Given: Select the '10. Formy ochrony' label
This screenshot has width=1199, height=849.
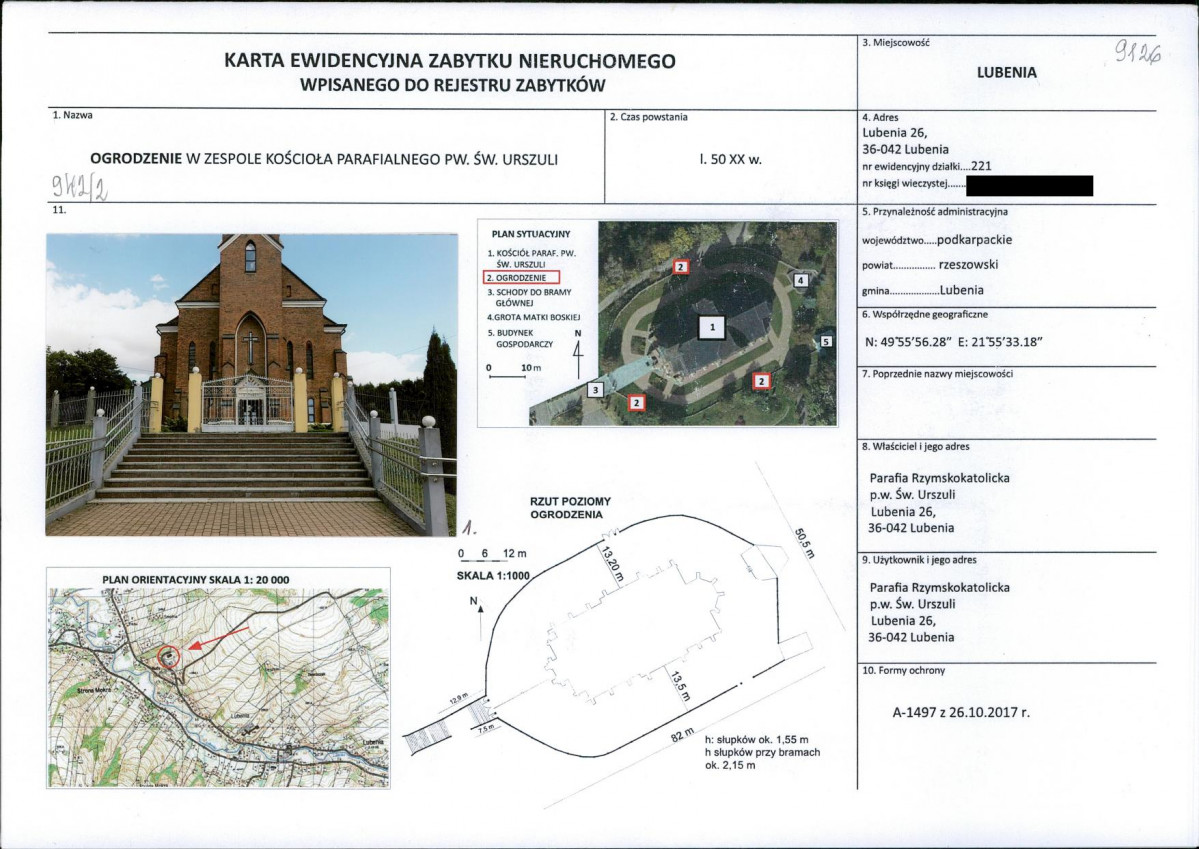Looking at the screenshot, I should click(x=904, y=671).
